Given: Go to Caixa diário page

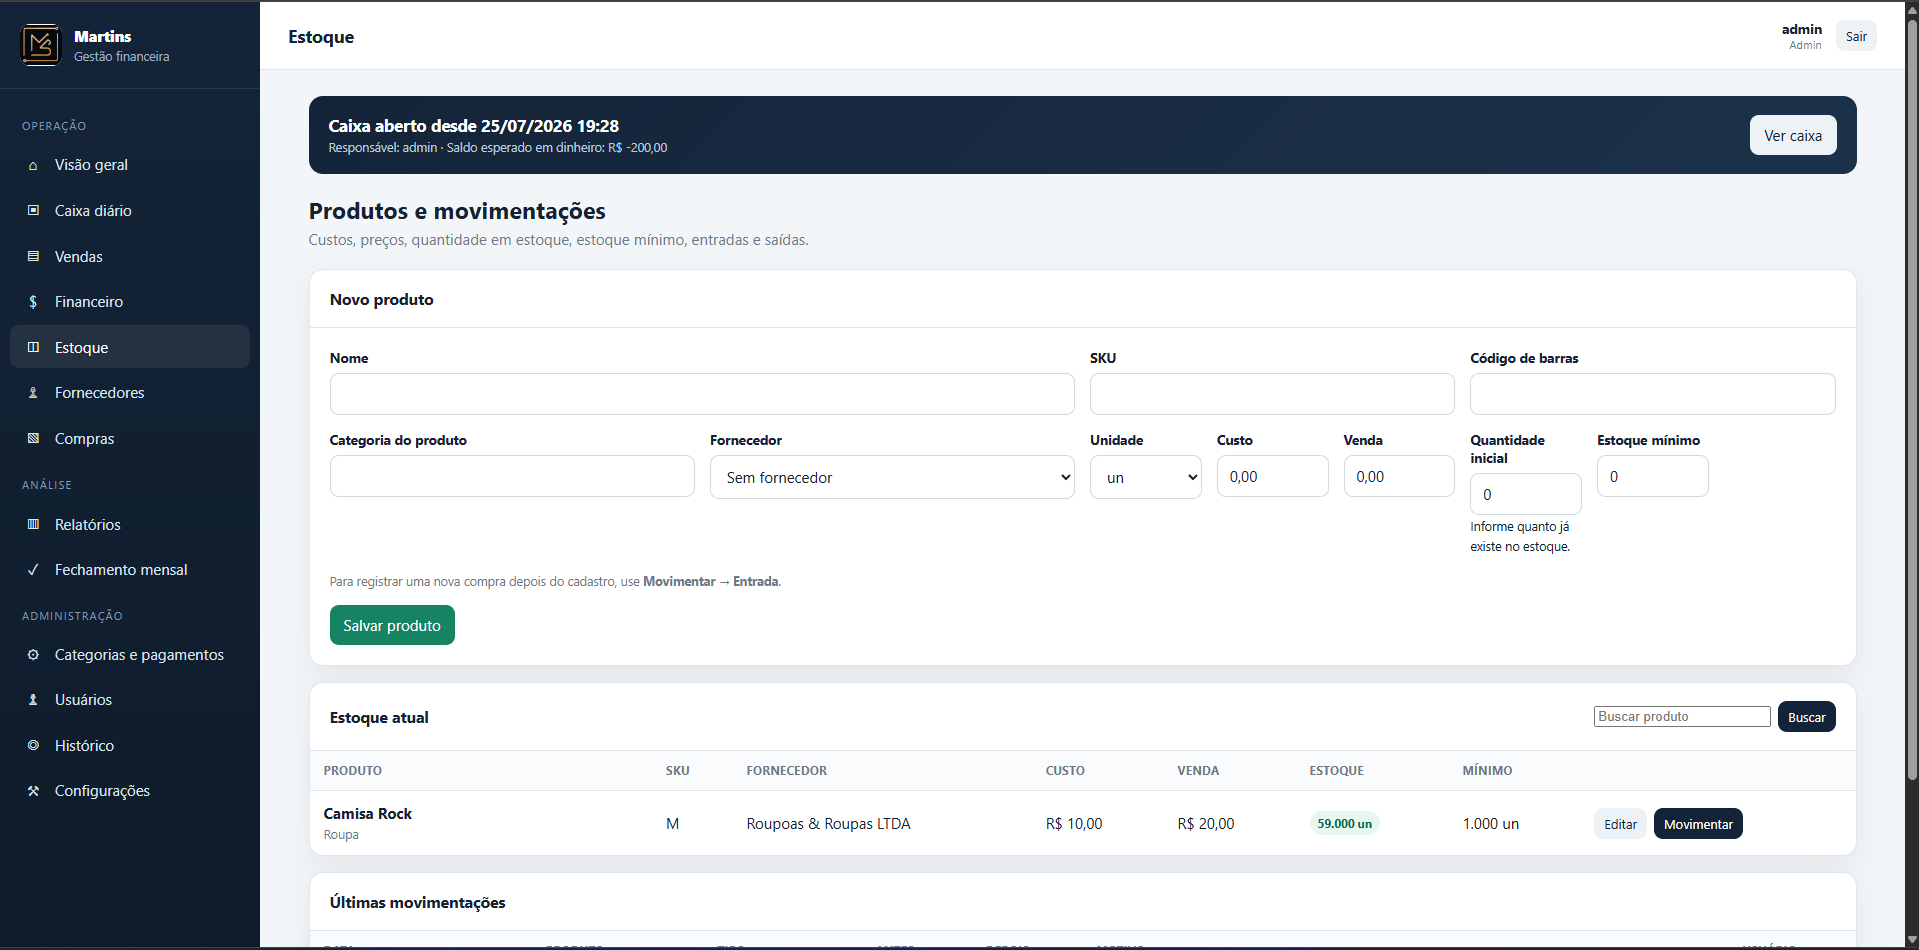Looking at the screenshot, I should 130,211.
